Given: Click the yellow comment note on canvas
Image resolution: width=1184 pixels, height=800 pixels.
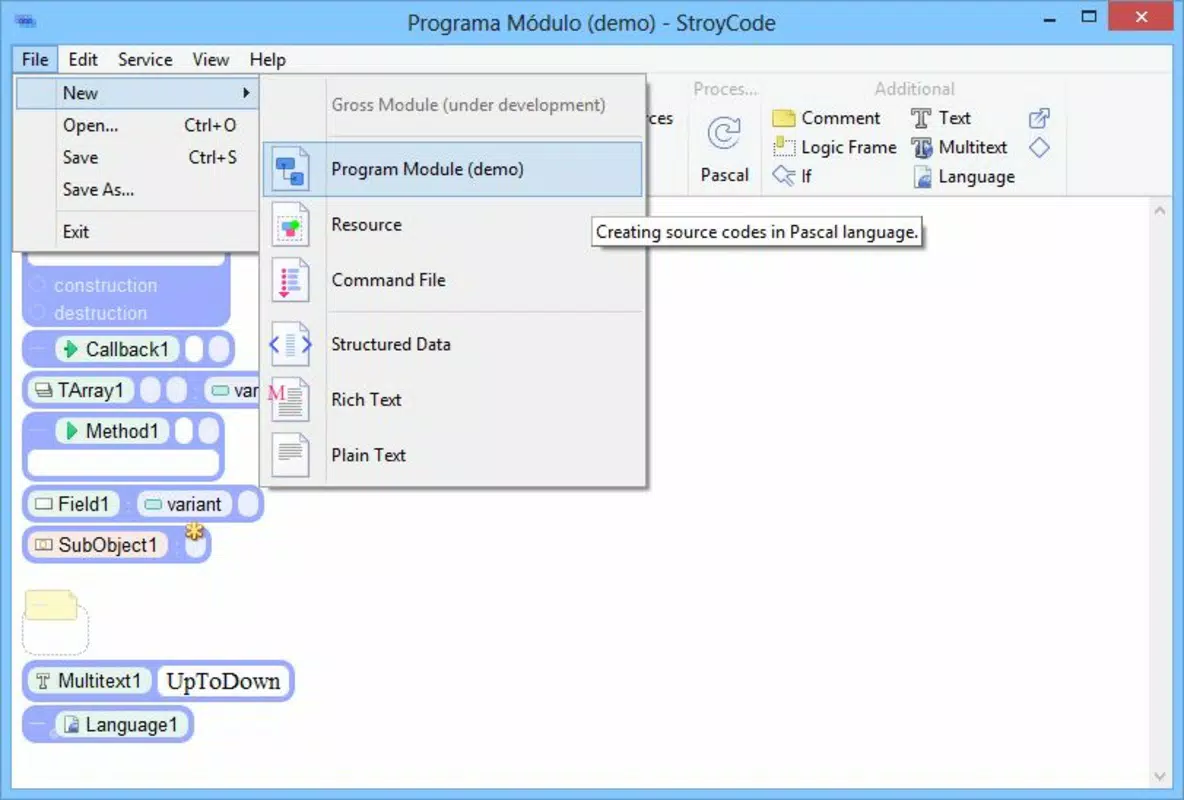Looking at the screenshot, I should (51, 605).
